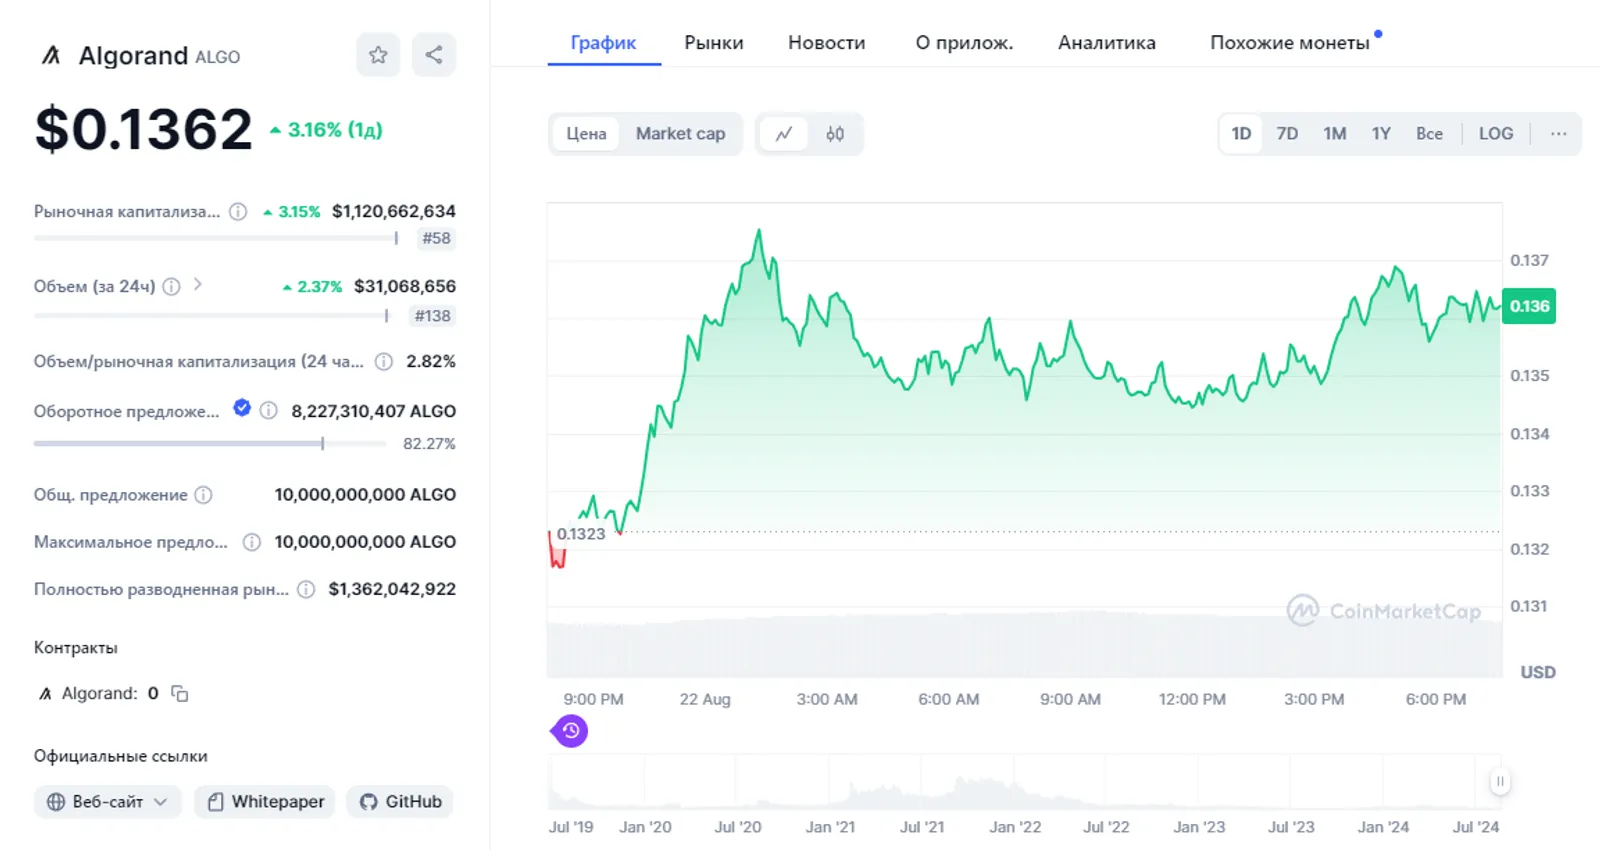
Task: Show info for Полностью разводненная рыночная капитализация
Action: tap(307, 589)
